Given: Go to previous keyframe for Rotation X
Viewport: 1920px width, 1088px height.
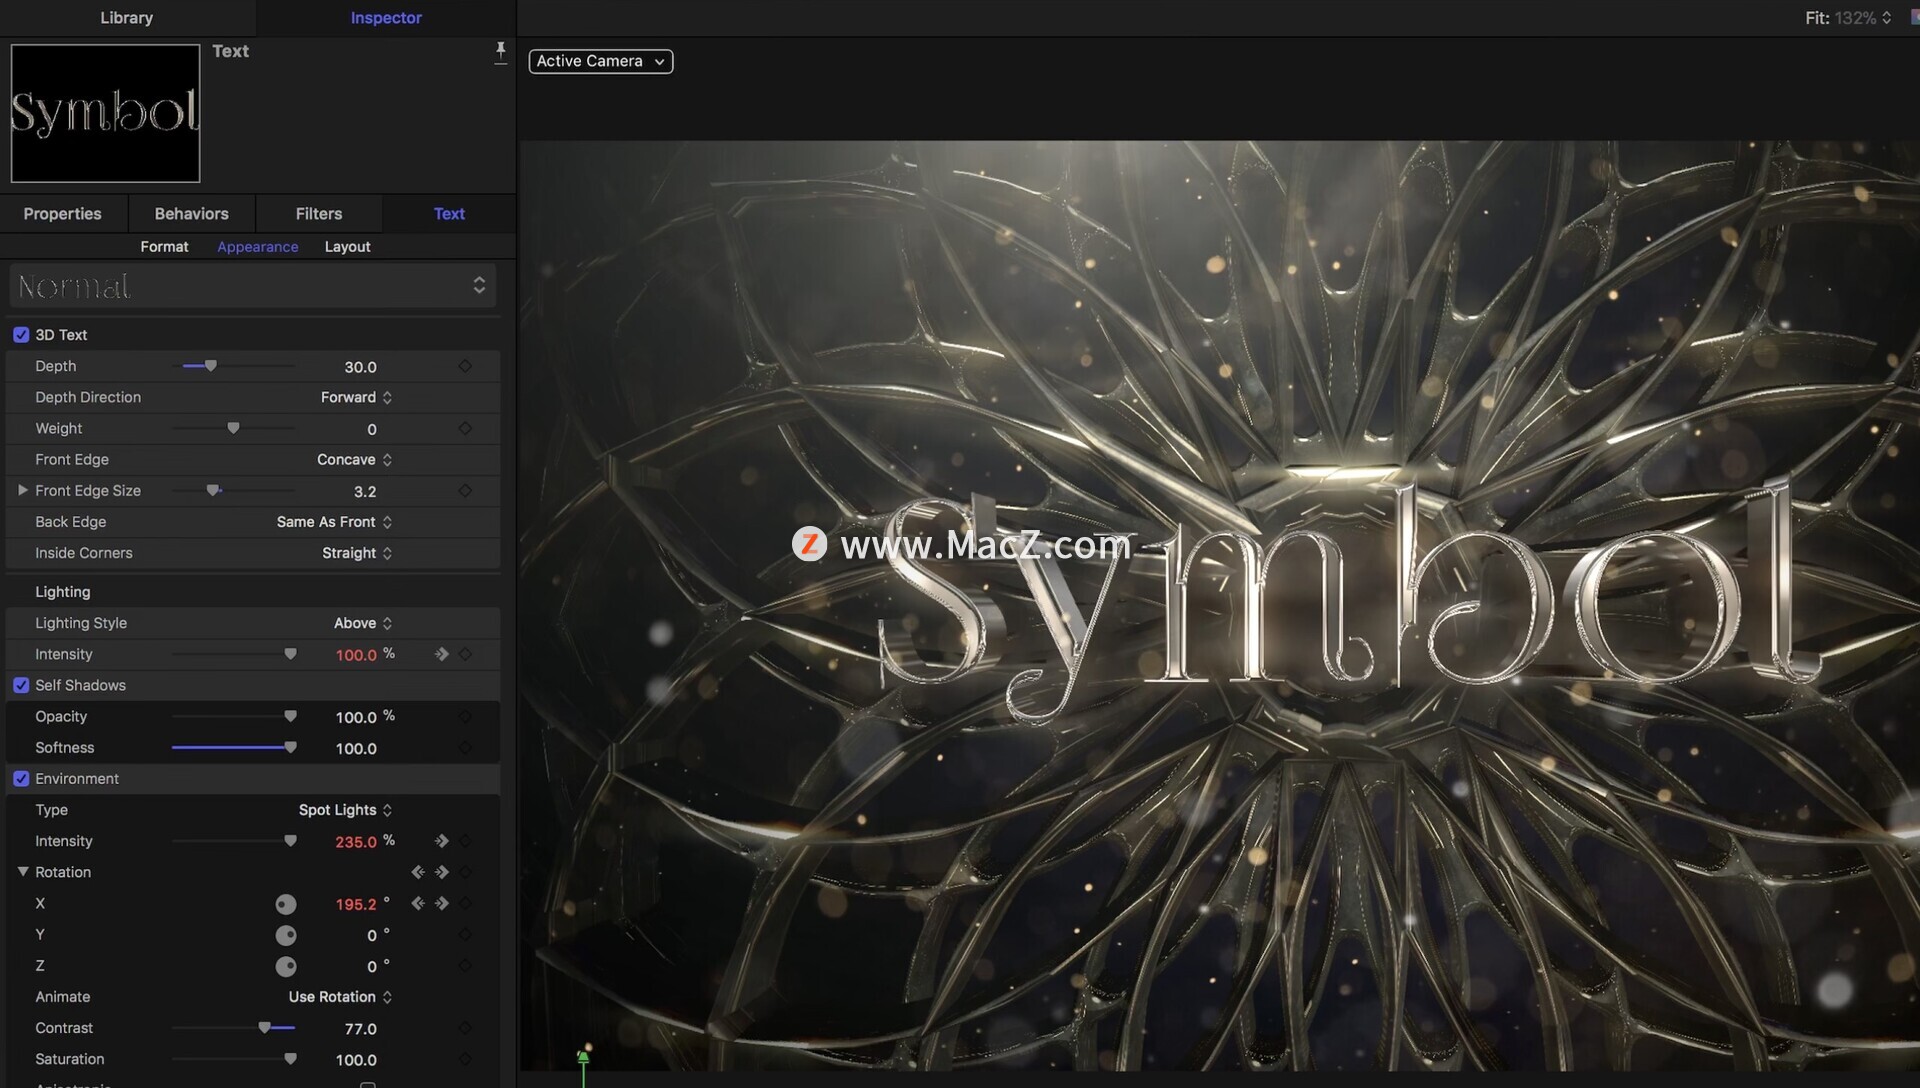Looking at the screenshot, I should [x=418, y=903].
